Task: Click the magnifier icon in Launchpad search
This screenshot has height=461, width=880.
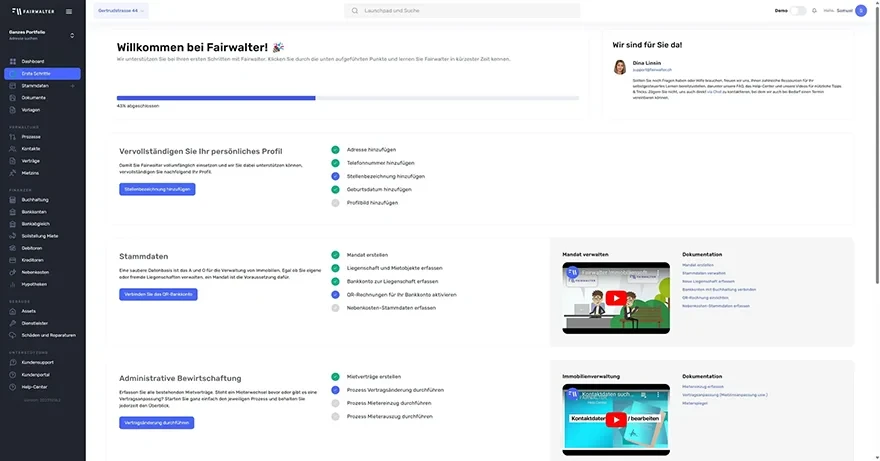Action: (355, 11)
